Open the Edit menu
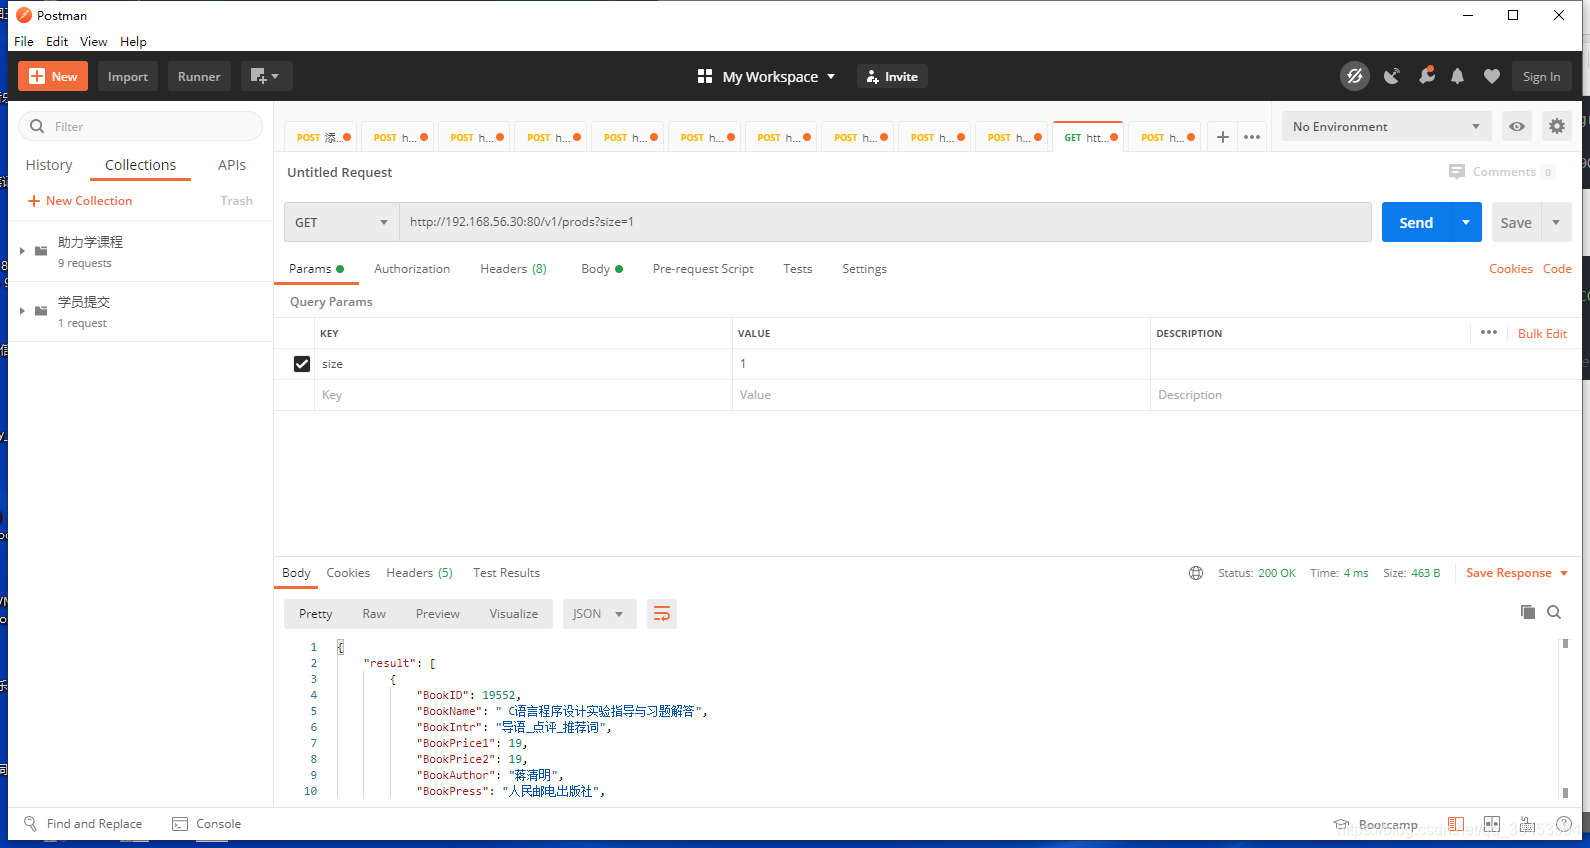1590x848 pixels. coord(57,41)
